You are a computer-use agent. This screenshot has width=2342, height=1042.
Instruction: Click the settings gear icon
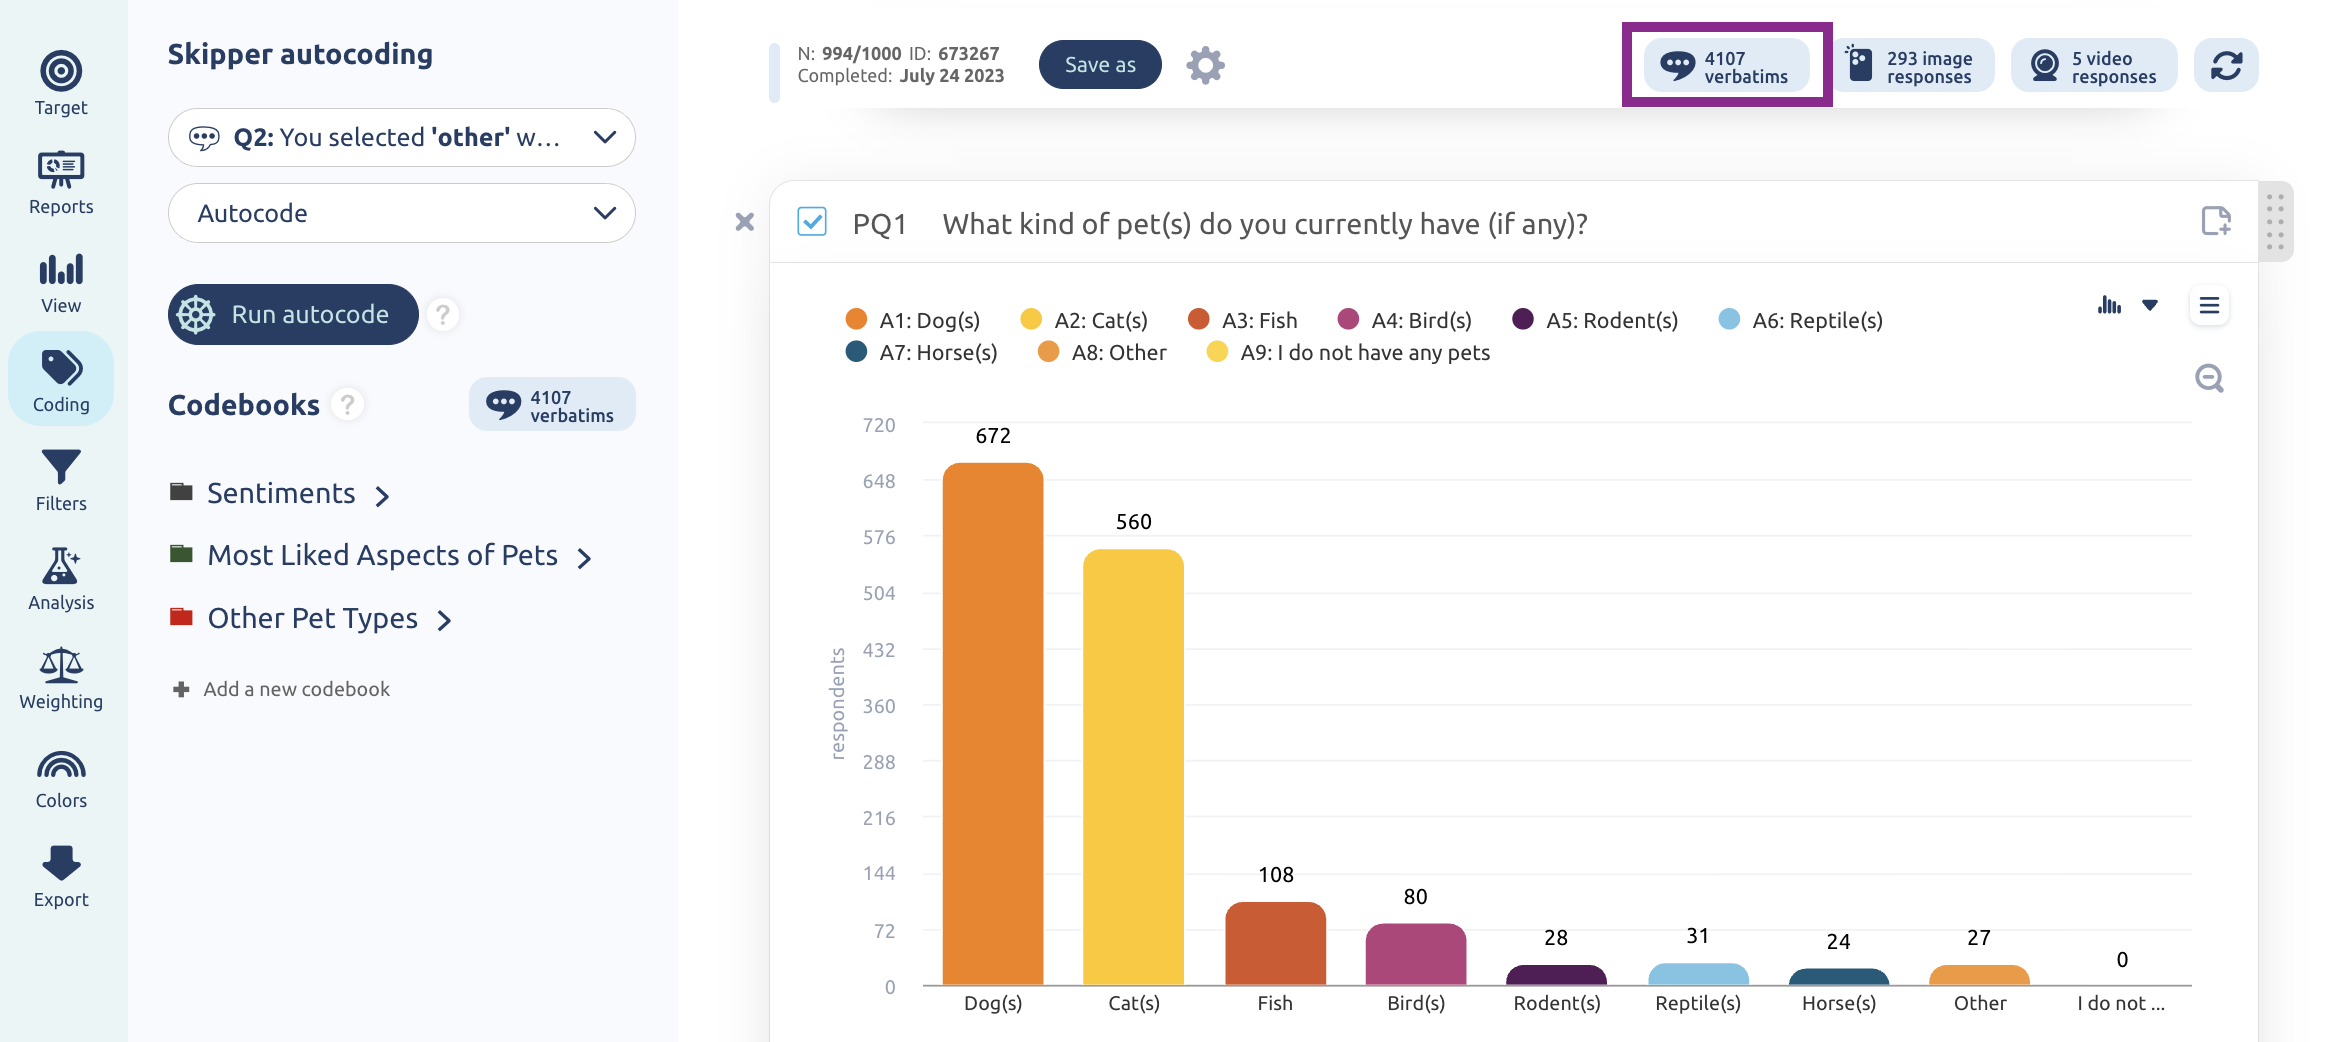click(x=1205, y=65)
